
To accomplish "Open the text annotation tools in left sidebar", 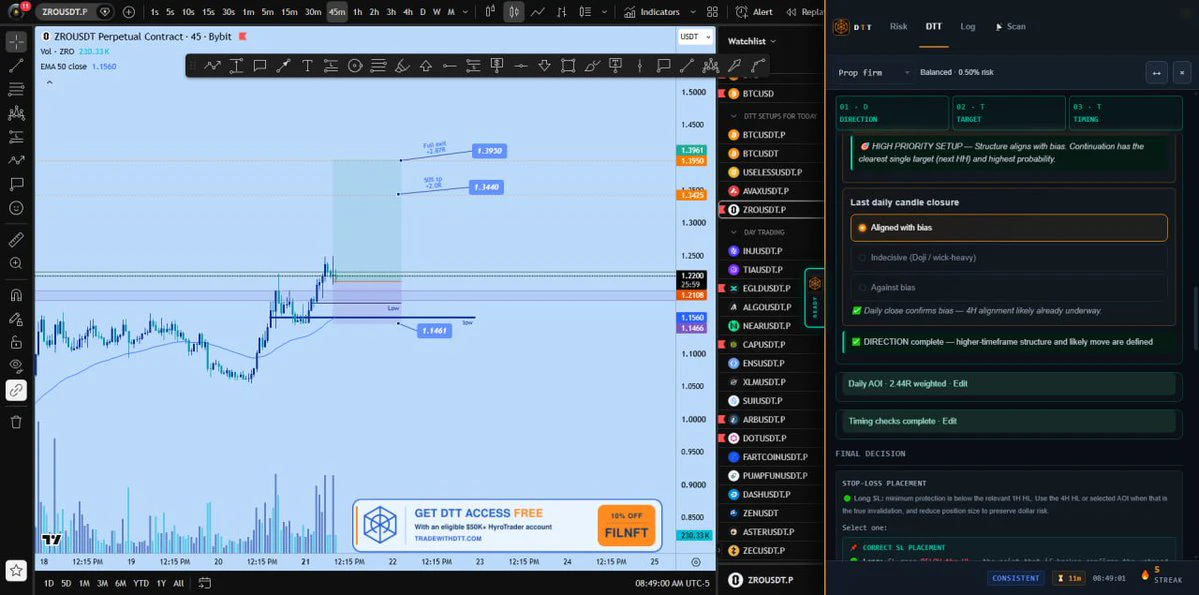I will (16, 184).
